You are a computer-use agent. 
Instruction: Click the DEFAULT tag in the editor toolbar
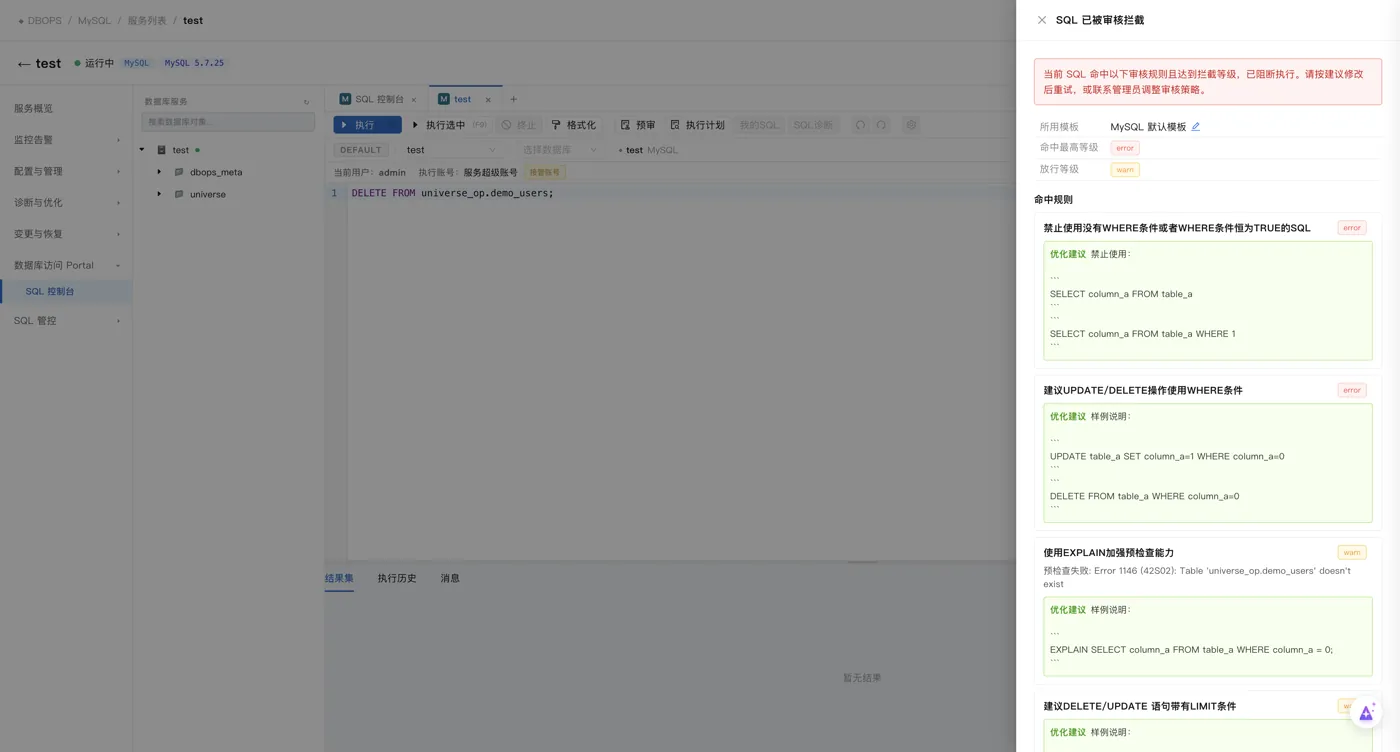pos(361,150)
